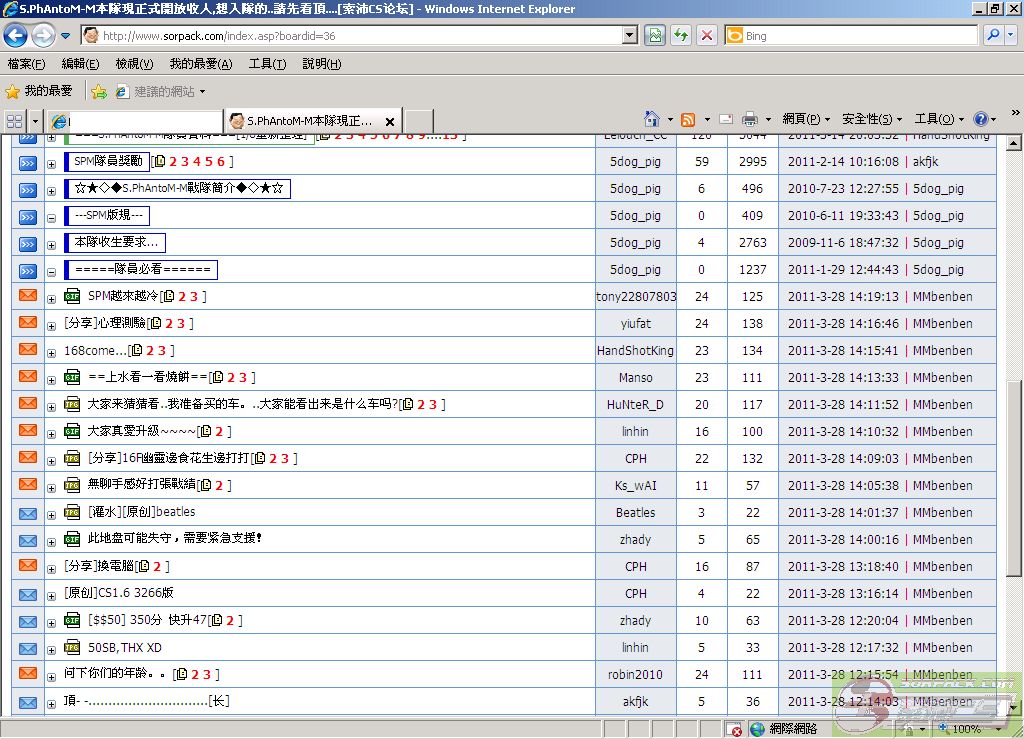Open the 我的最愛 menu in menu bar
Screen dimensions: 1024x739
click(x=200, y=64)
